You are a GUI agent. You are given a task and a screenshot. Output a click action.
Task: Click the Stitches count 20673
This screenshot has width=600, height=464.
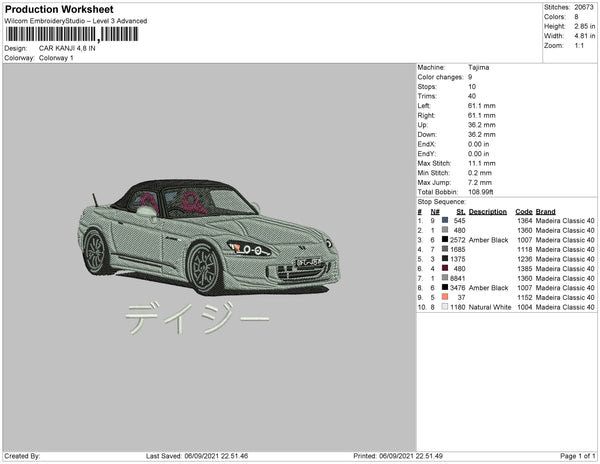point(581,6)
